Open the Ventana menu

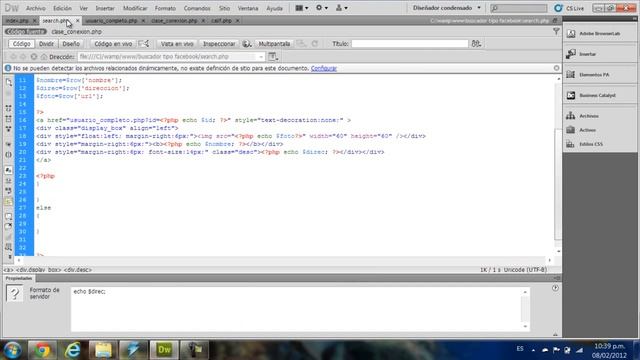tap(248, 8)
